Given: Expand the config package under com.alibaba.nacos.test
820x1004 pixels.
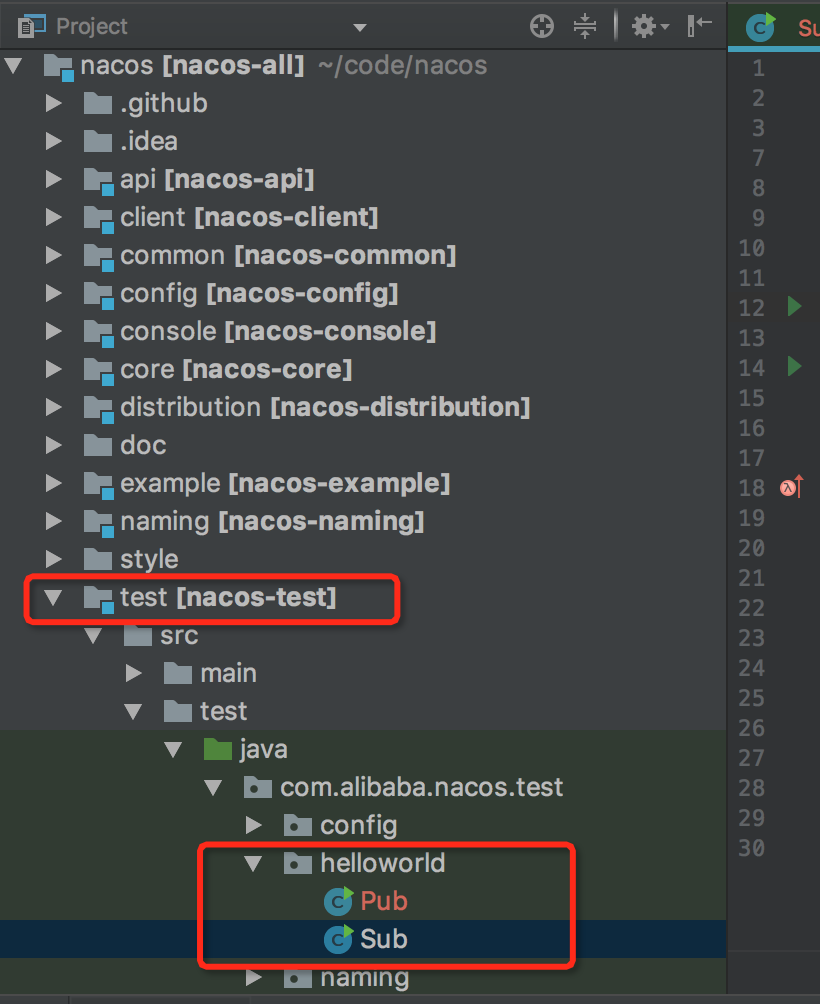Looking at the screenshot, I should (254, 825).
